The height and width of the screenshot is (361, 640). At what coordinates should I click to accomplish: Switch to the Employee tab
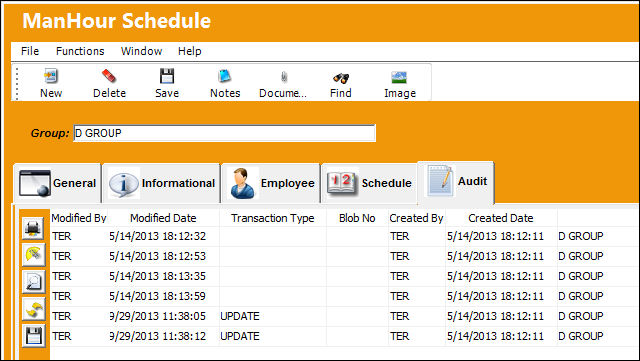pos(271,183)
